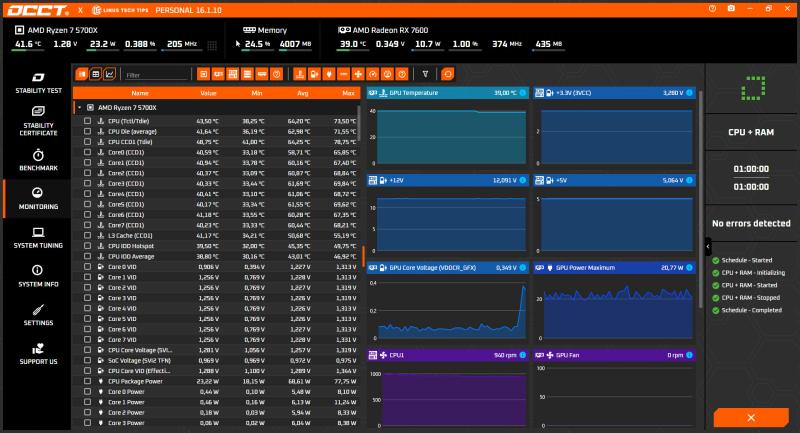Click the OCCT logo in title bar
This screenshot has height=433, width=800.
pos(38,10)
